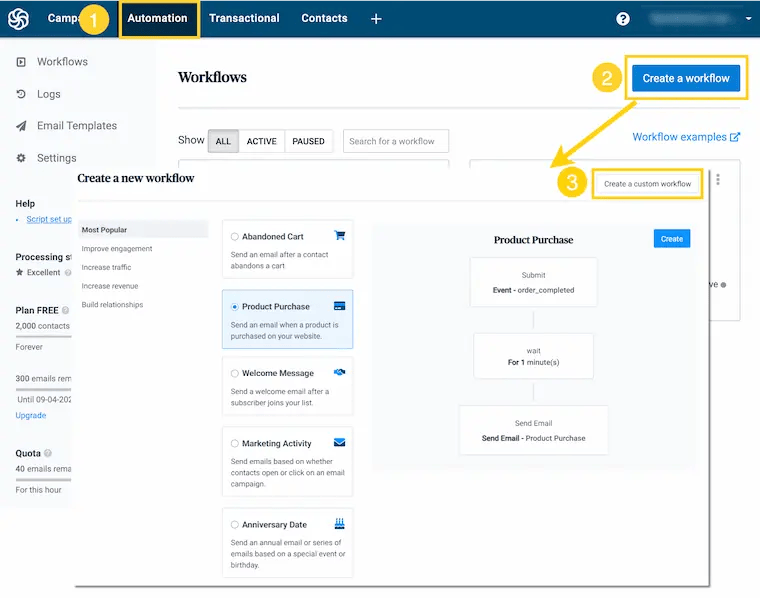
Task: Expand the account dropdown arrow
Action: pyautogui.click(x=749, y=18)
